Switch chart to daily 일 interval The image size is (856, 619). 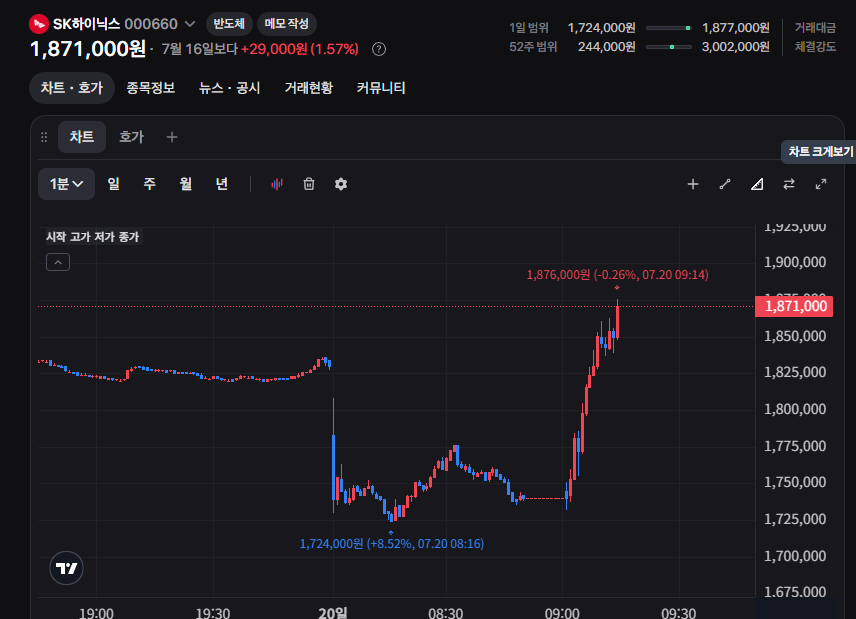114,184
